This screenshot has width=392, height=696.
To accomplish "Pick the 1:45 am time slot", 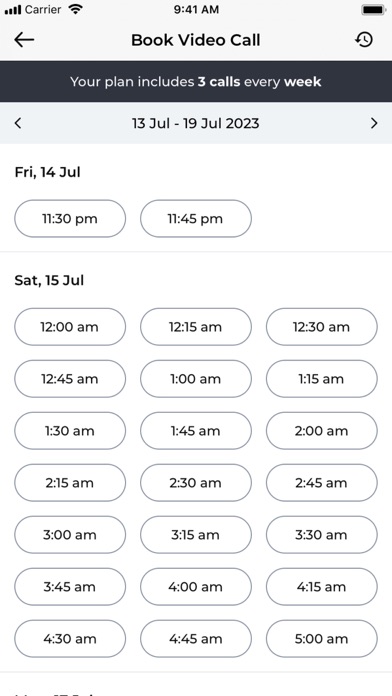I will [x=196, y=431].
